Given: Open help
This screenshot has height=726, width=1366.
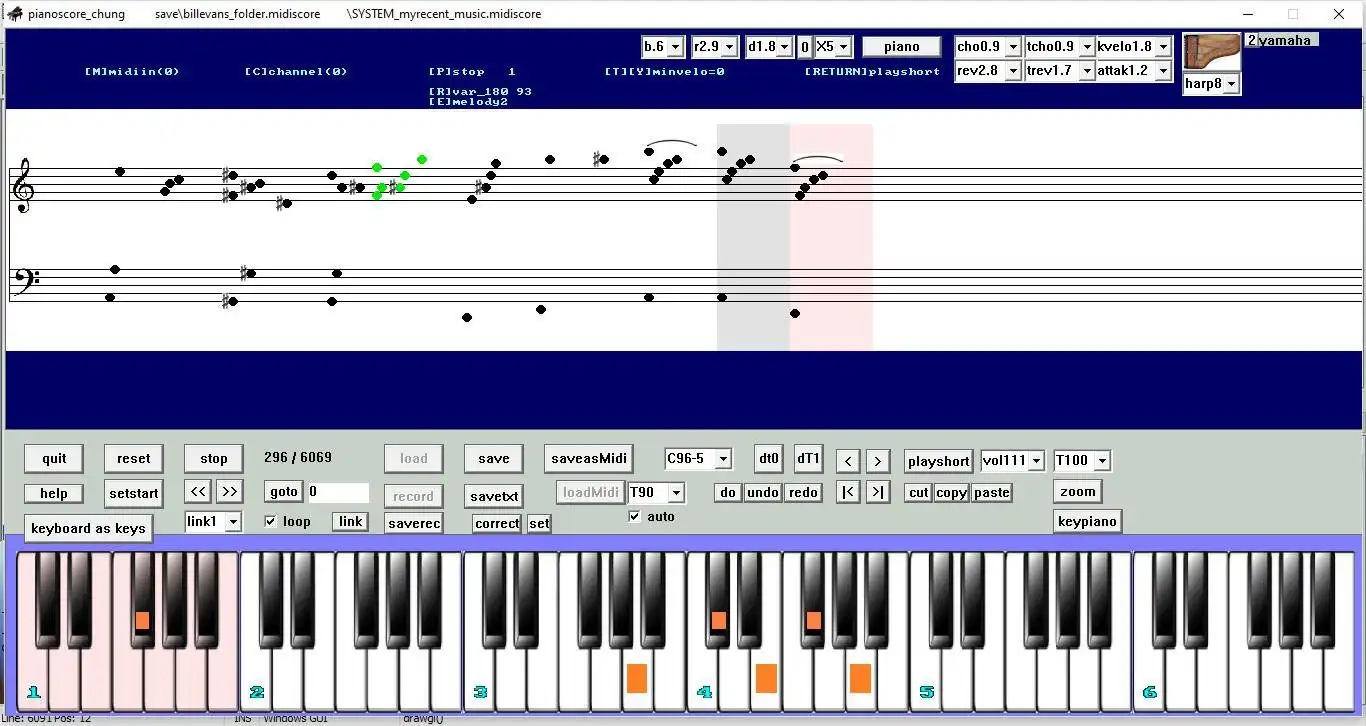Looking at the screenshot, I should coord(54,494).
